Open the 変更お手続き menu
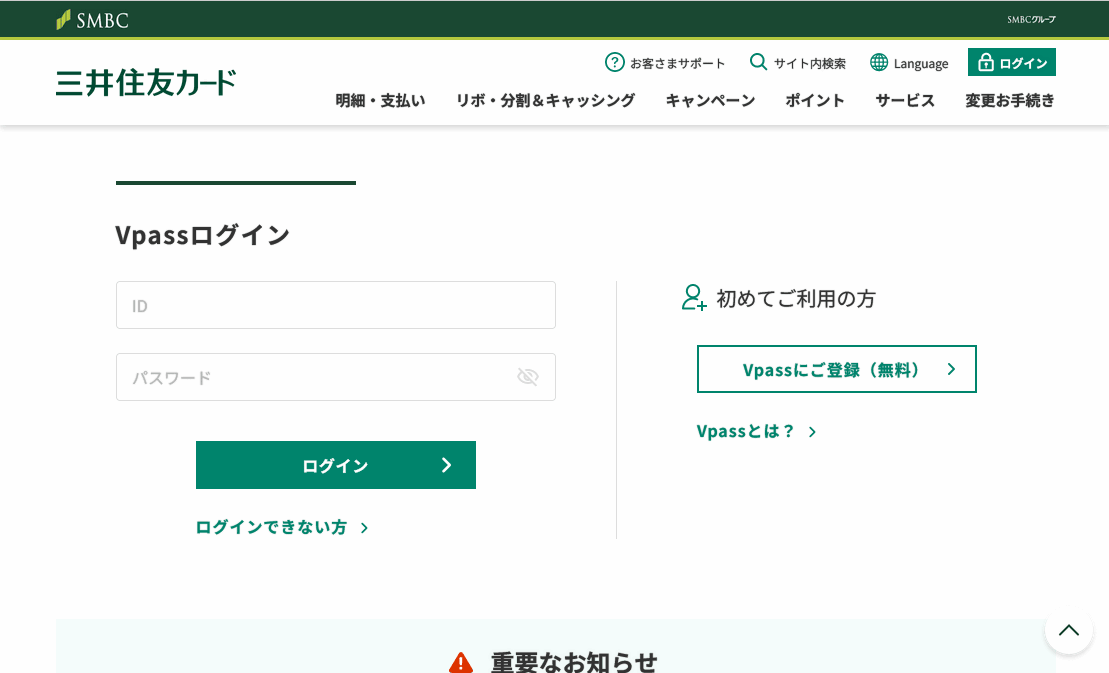This screenshot has width=1109, height=673. pyautogui.click(x=1010, y=100)
